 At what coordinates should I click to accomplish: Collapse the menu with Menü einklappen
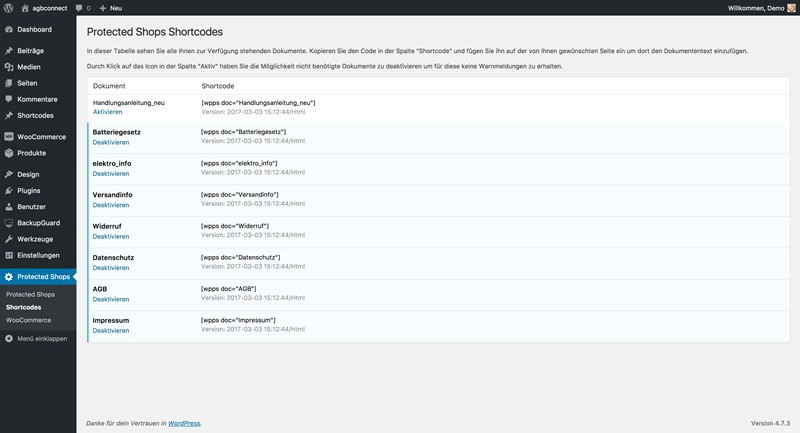tap(36, 339)
